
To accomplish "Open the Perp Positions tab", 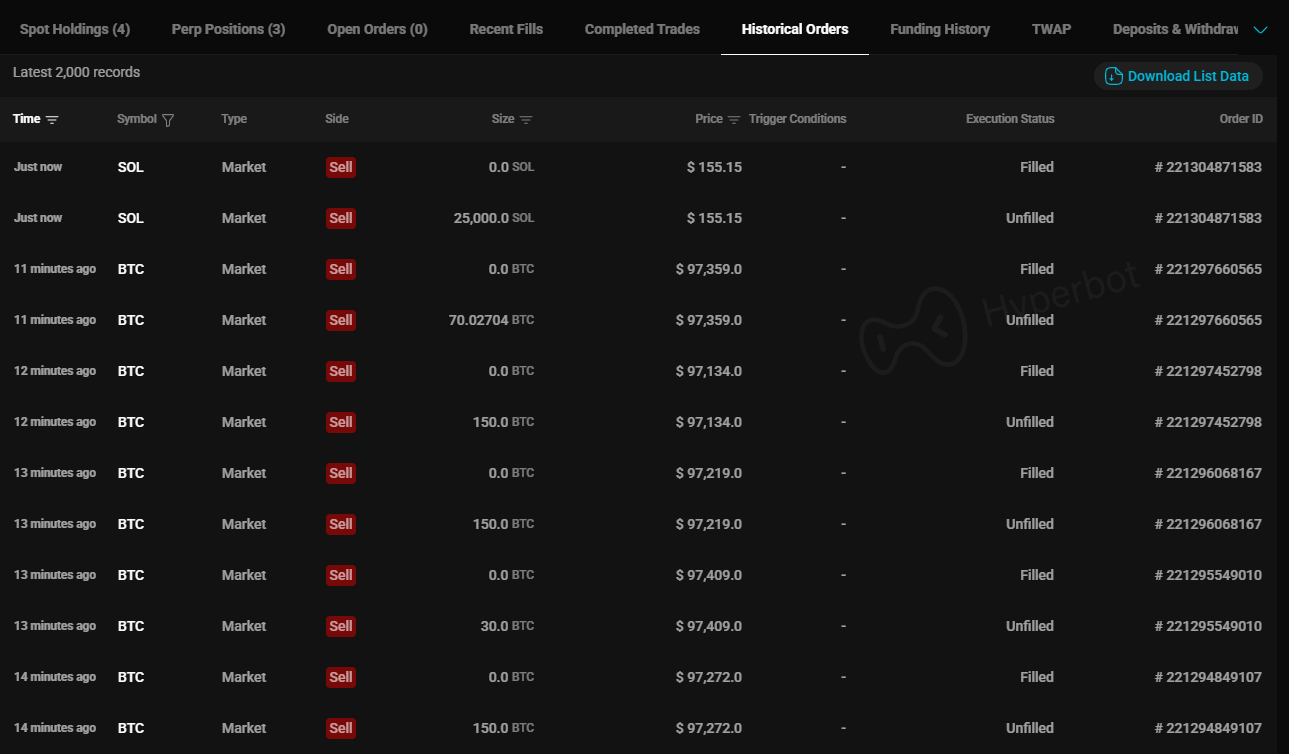I will pyautogui.click(x=228, y=29).
